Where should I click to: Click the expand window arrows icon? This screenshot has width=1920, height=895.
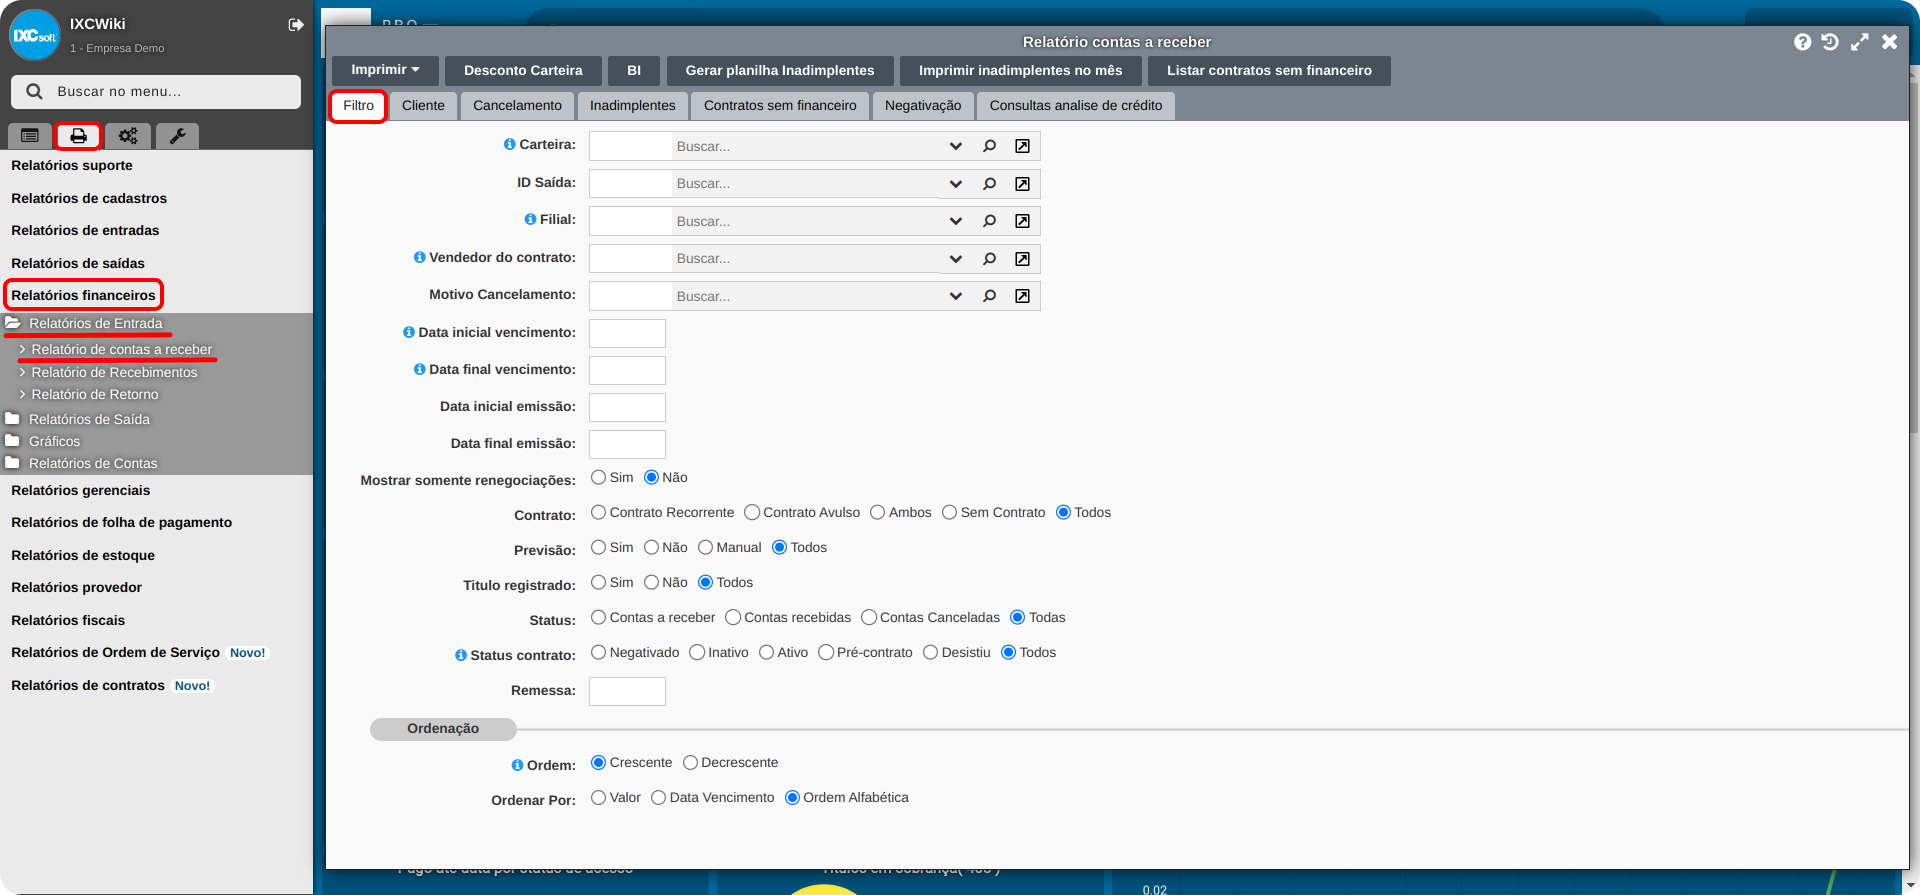(x=1859, y=42)
